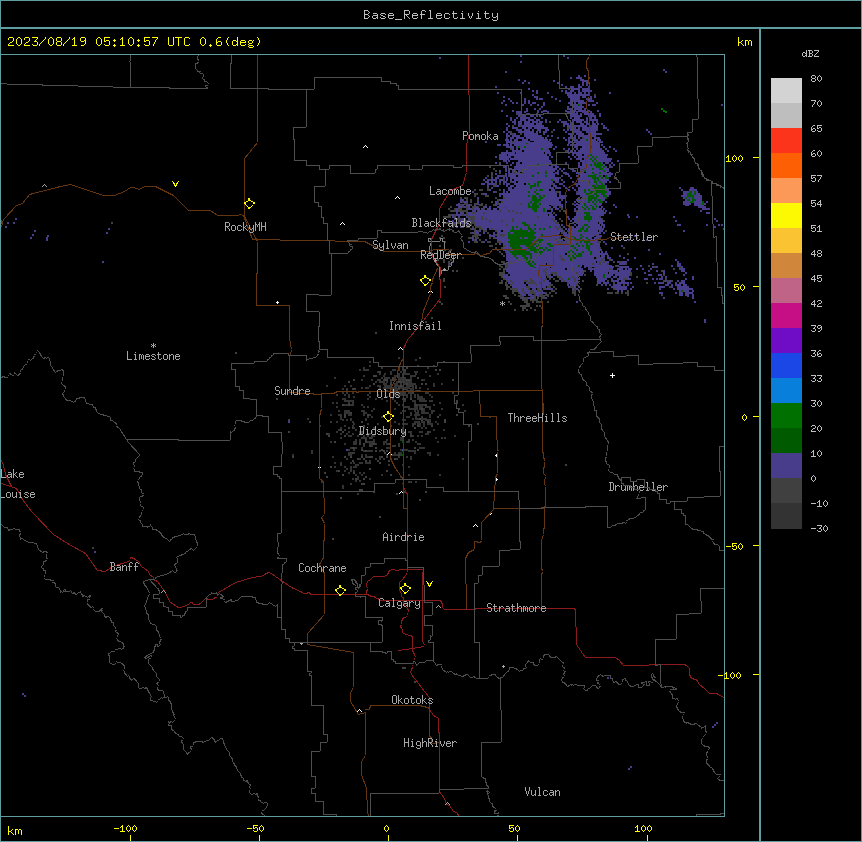Image resolution: width=862 pixels, height=842 pixels.
Task: Click the Strathmore town label
Action: tap(516, 608)
